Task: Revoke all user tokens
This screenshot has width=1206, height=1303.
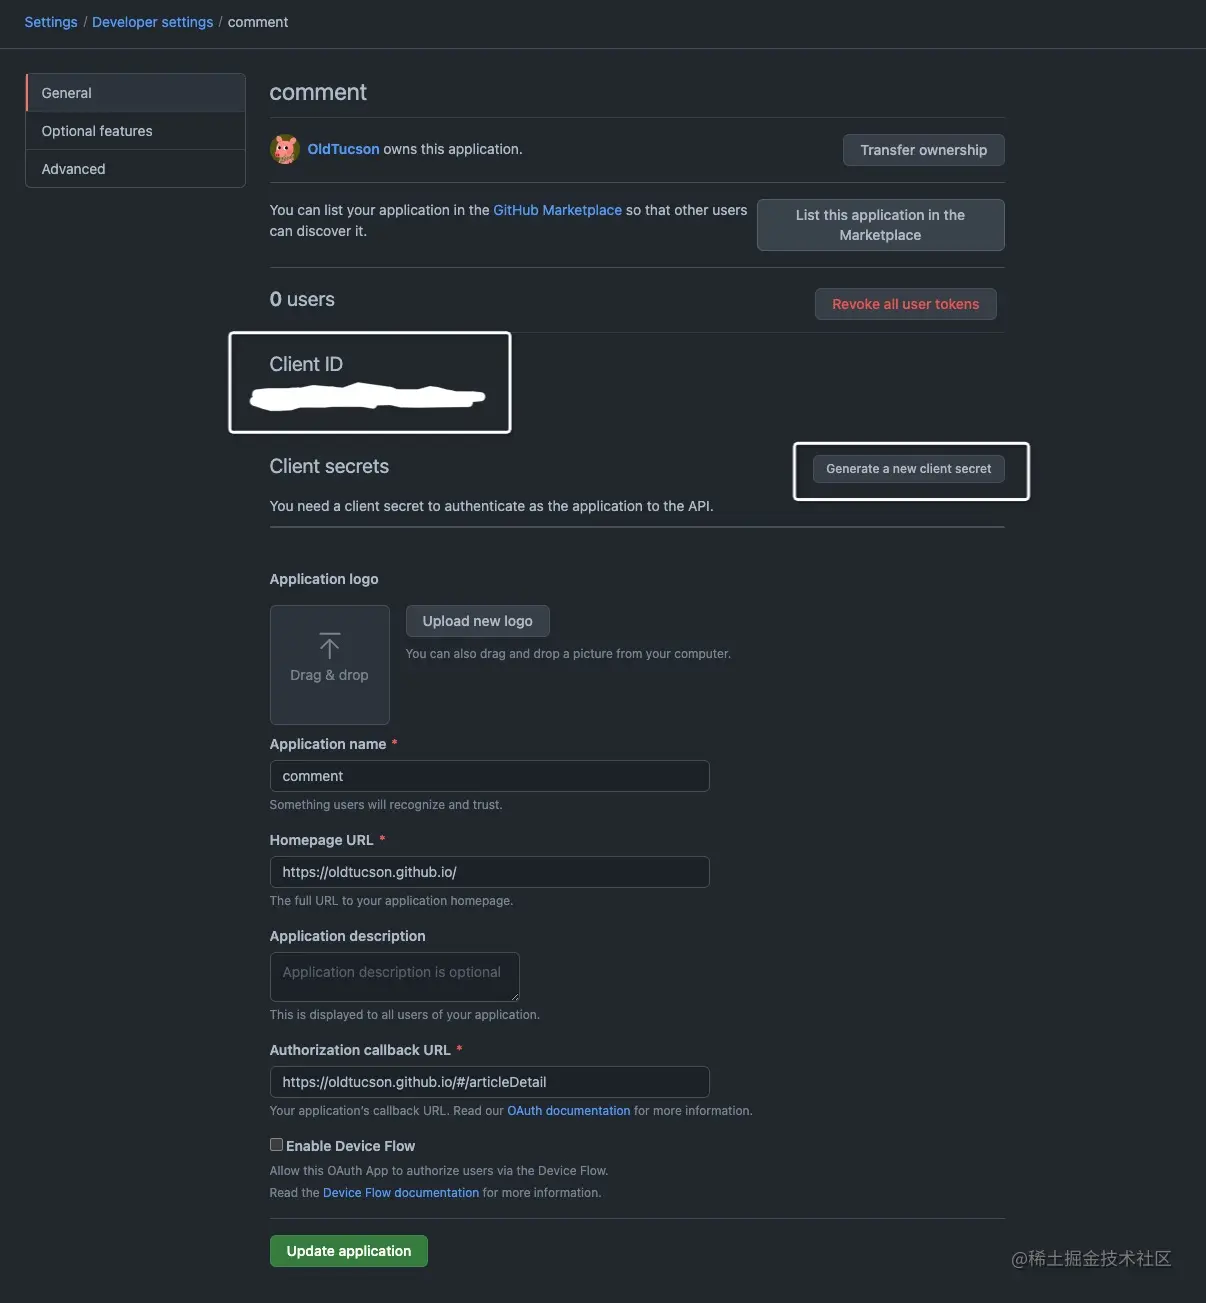Action: coord(906,304)
